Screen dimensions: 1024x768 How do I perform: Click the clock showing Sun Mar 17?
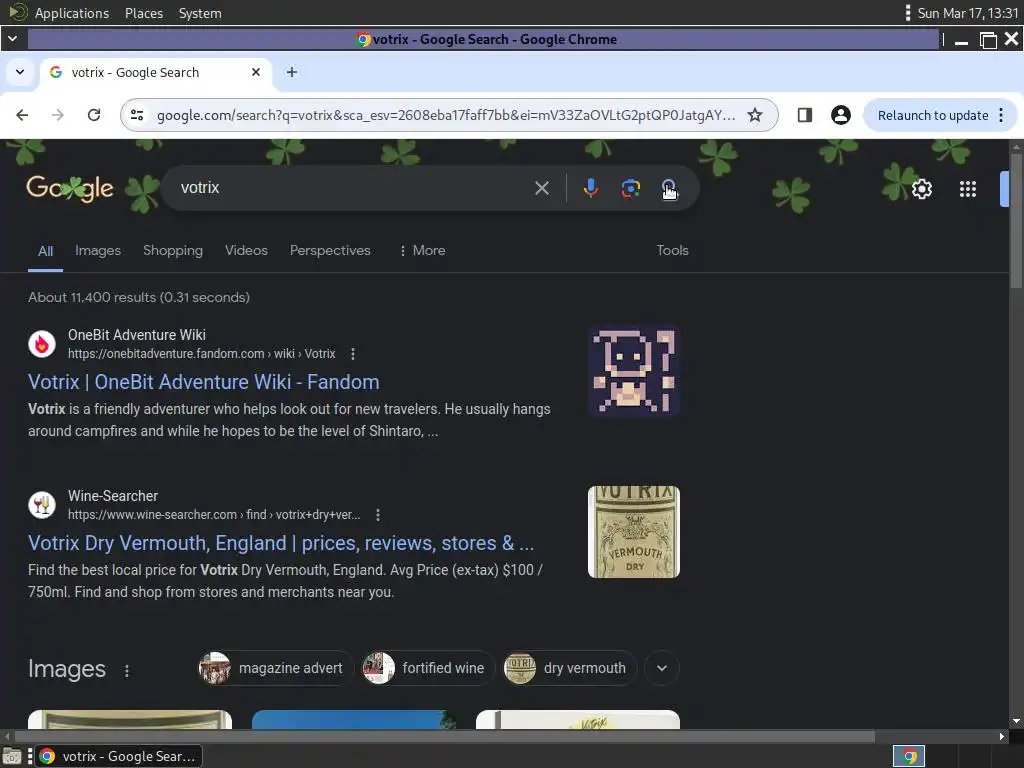[x=967, y=13]
